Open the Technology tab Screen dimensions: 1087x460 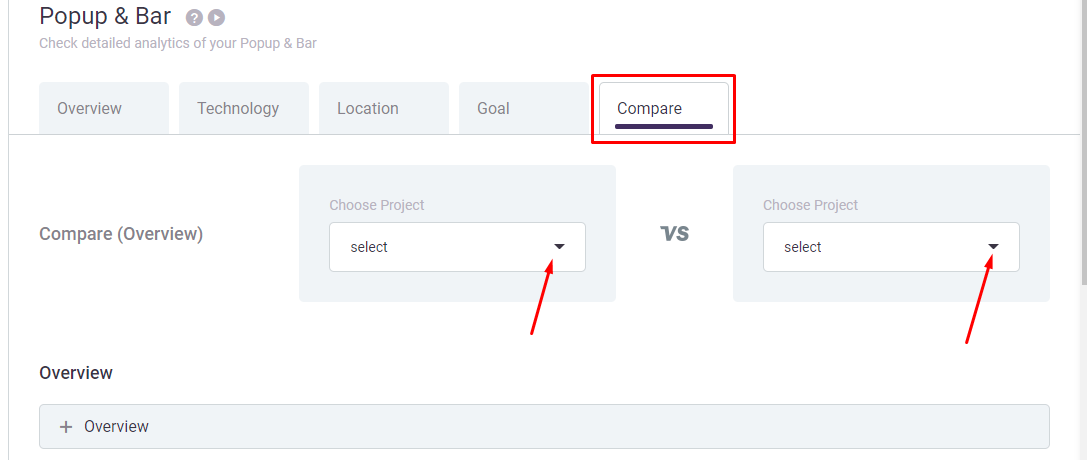244,109
